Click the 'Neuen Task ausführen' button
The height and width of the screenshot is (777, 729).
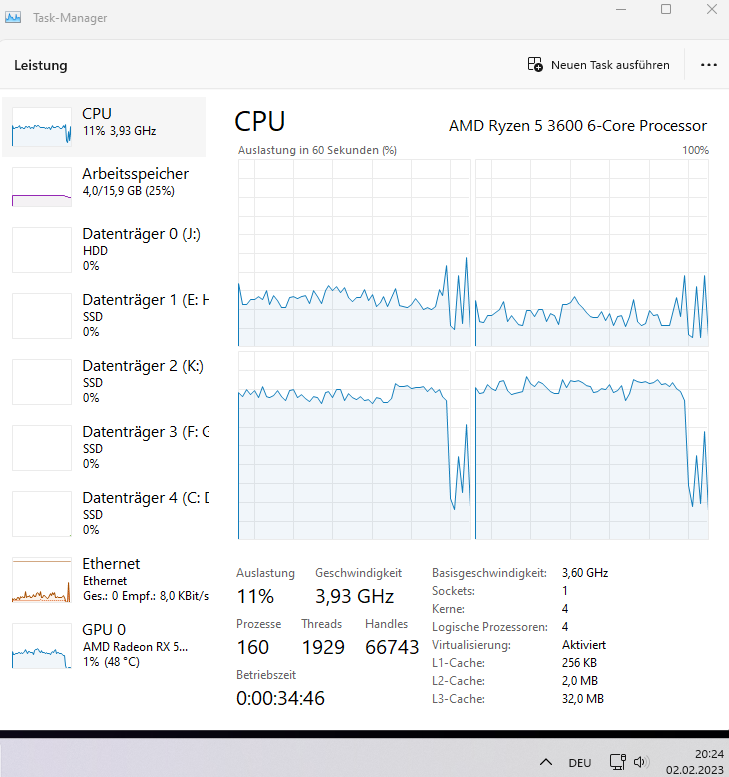599,65
